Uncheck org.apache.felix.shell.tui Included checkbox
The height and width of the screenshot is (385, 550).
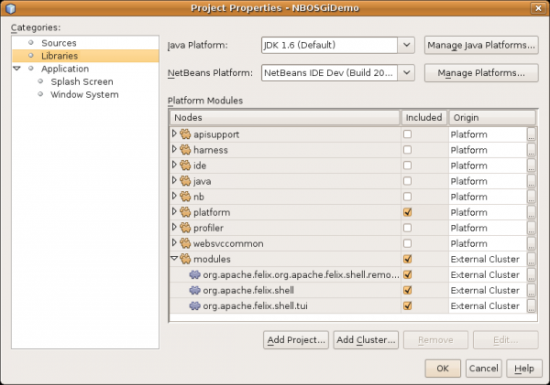coord(407,306)
